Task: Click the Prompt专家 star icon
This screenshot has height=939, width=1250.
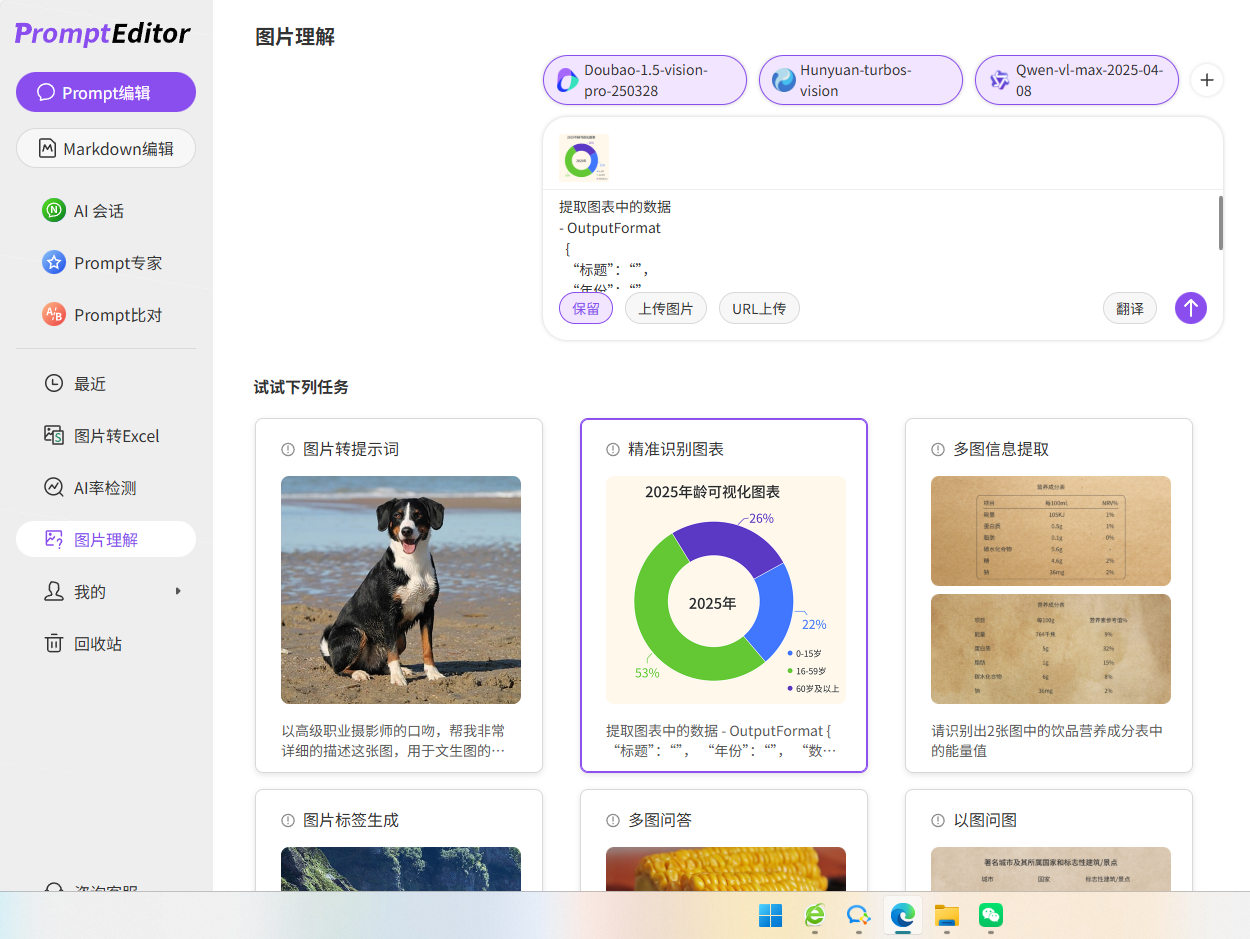Action: coord(53,263)
